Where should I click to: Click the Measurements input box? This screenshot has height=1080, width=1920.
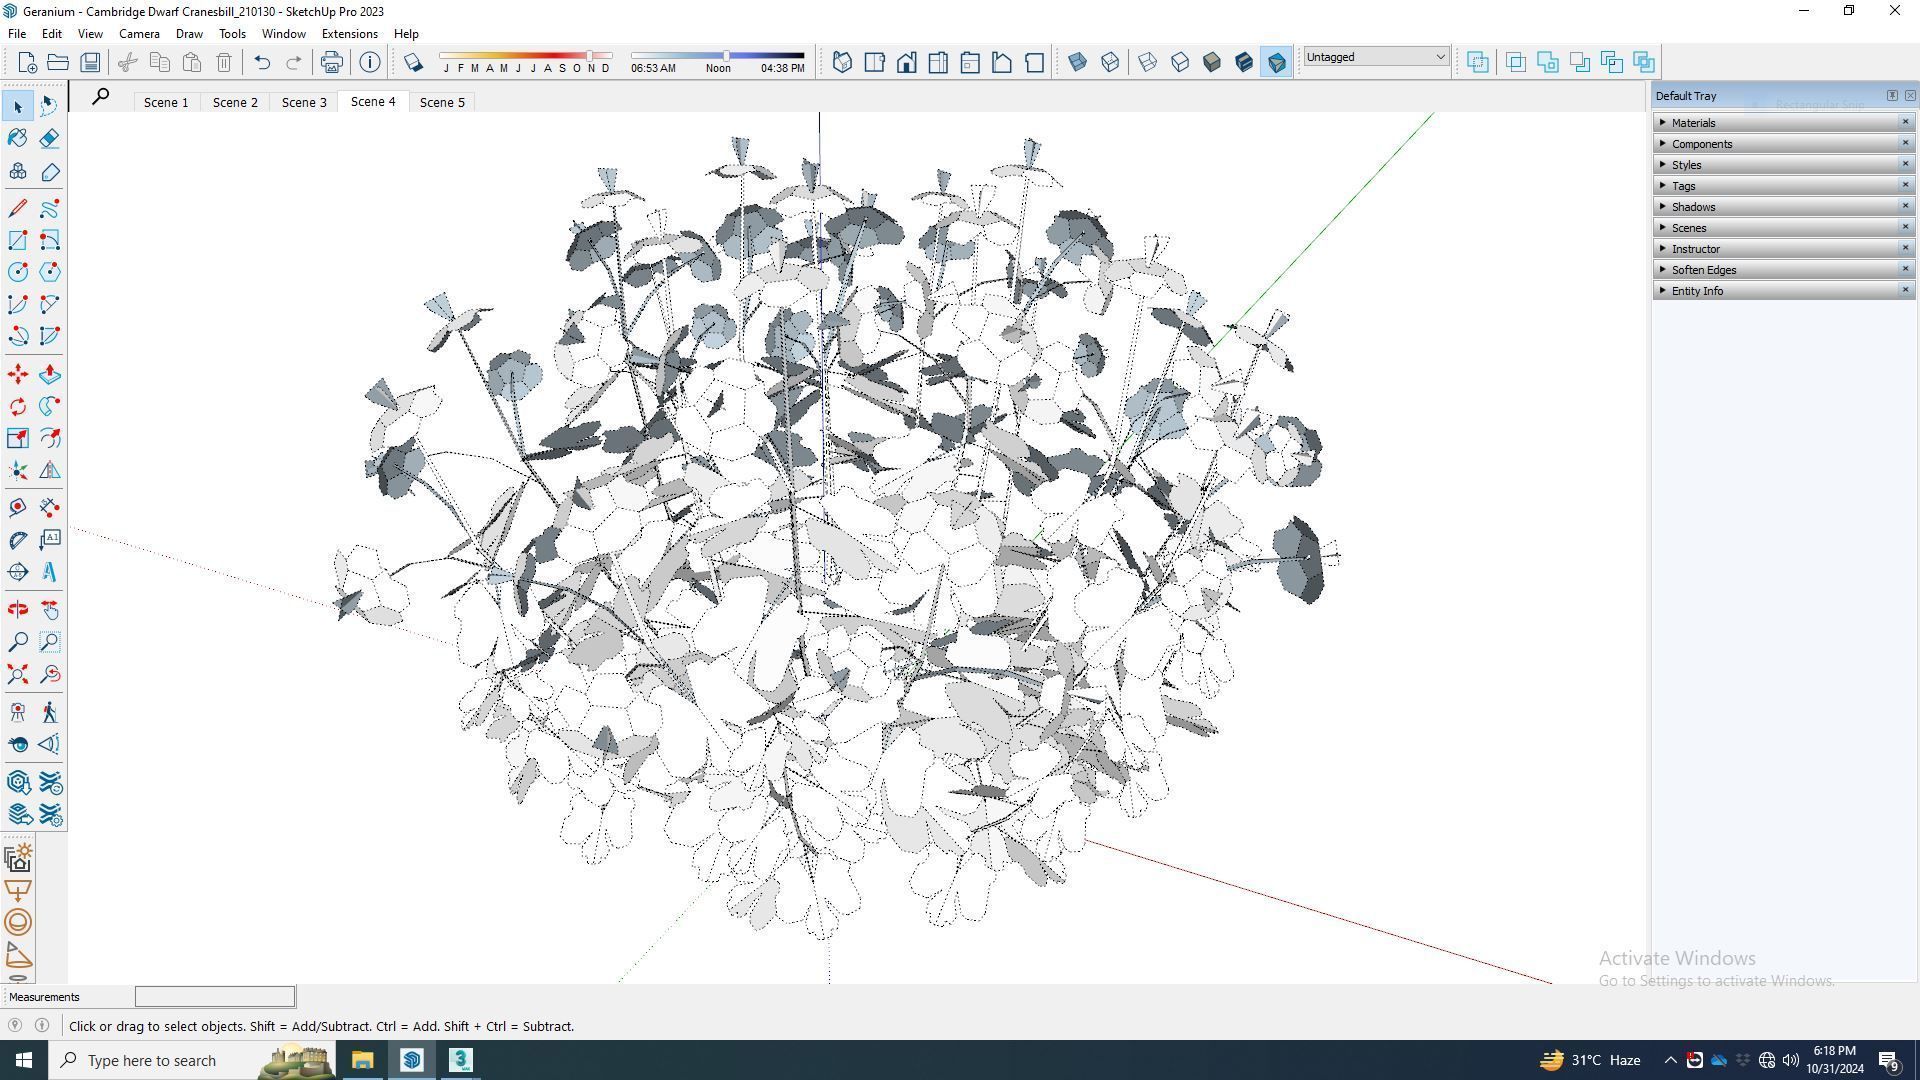[215, 996]
